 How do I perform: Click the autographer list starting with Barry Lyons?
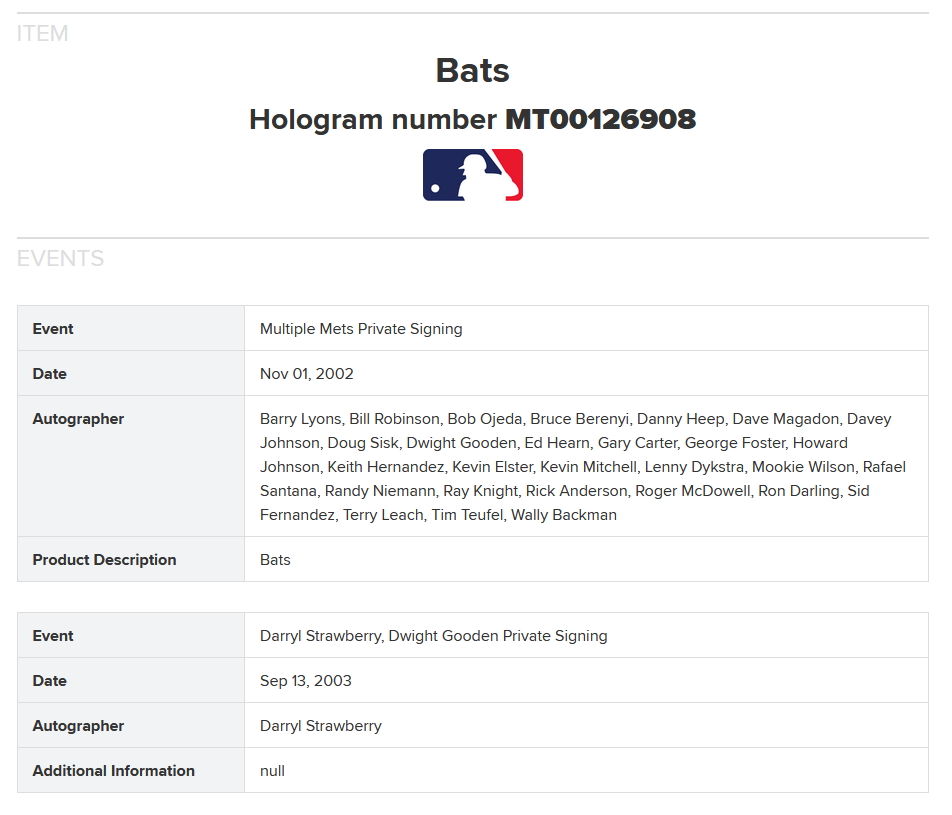click(583, 466)
